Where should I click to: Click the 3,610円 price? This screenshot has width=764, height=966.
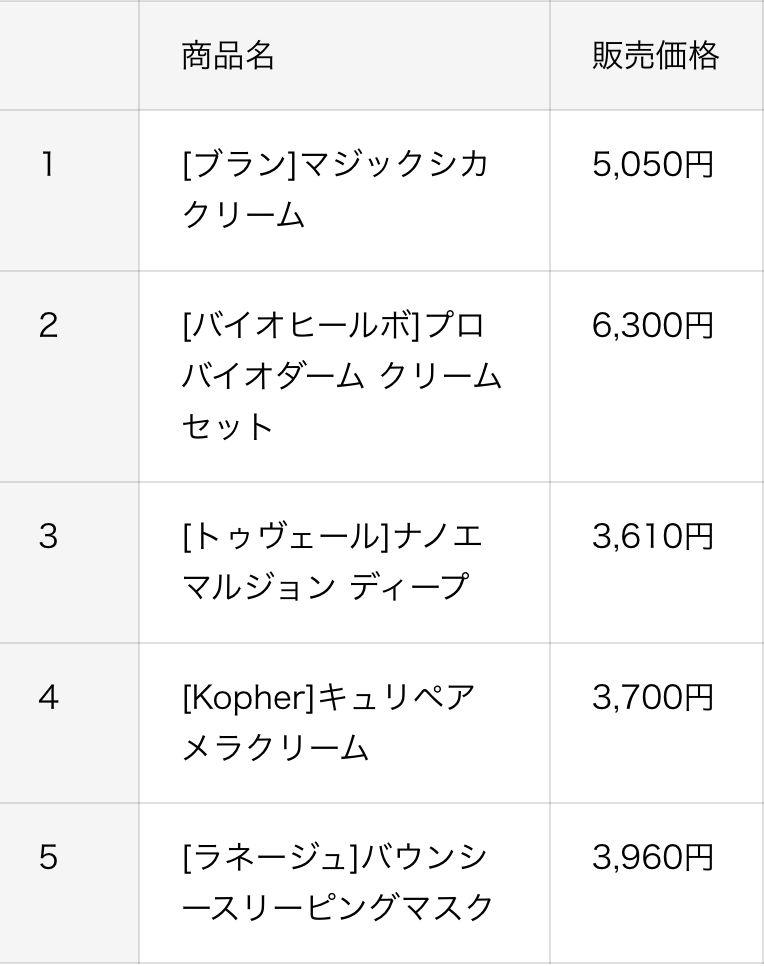coord(653,536)
